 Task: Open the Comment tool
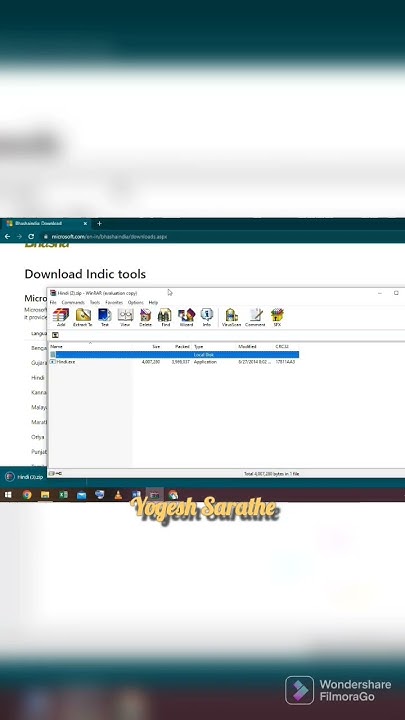pos(255,315)
